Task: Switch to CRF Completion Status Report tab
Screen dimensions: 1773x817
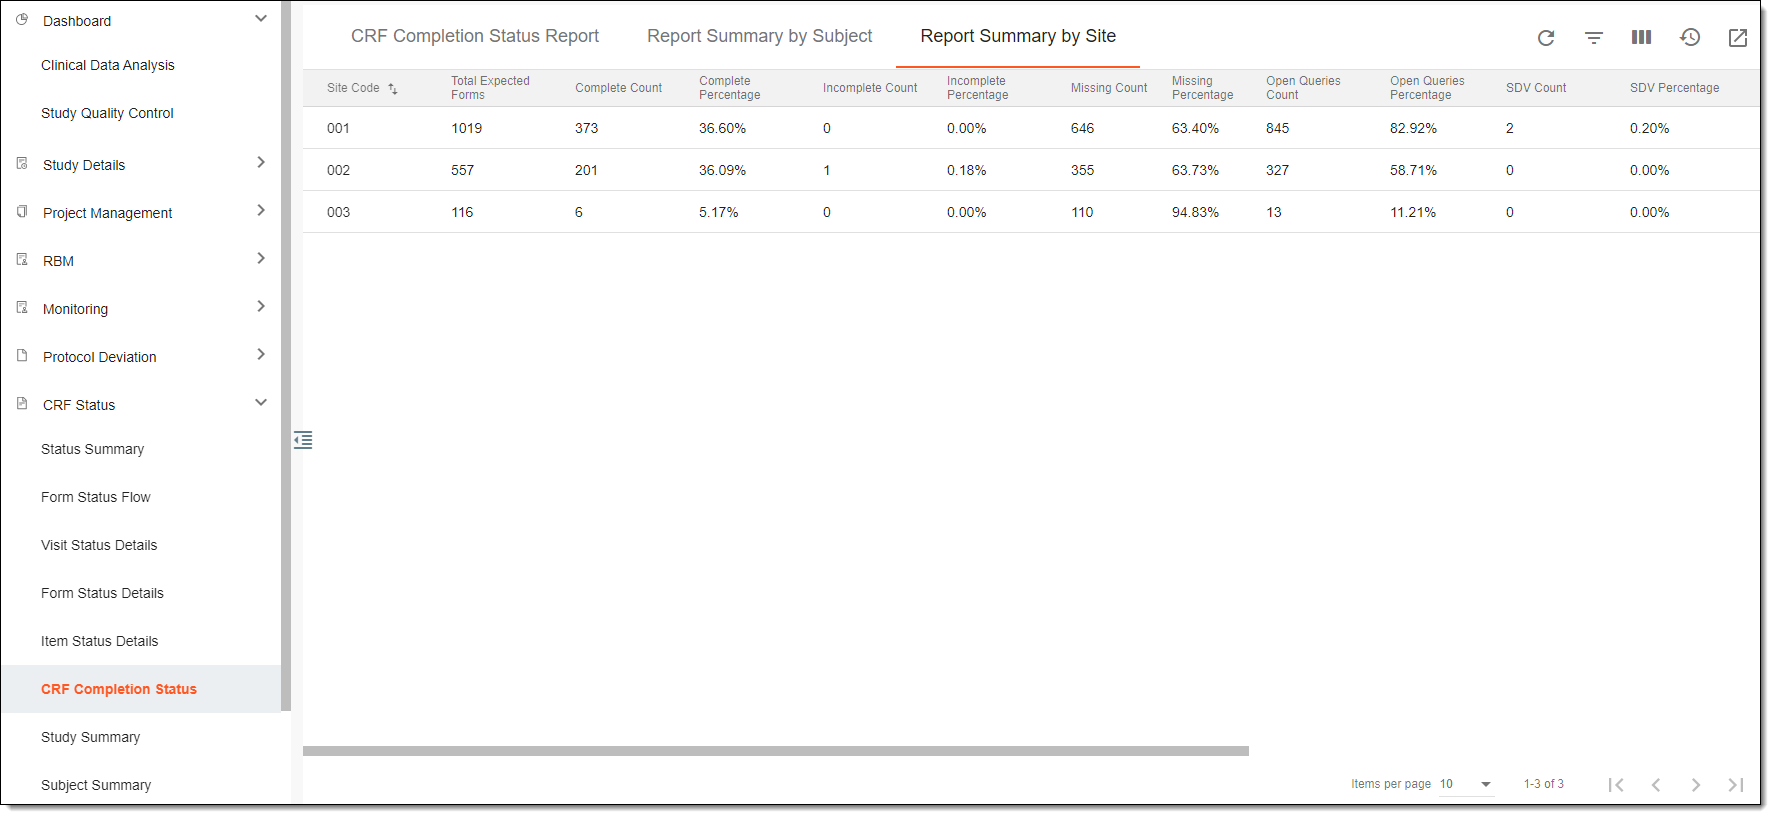Action: pyautogui.click(x=475, y=36)
